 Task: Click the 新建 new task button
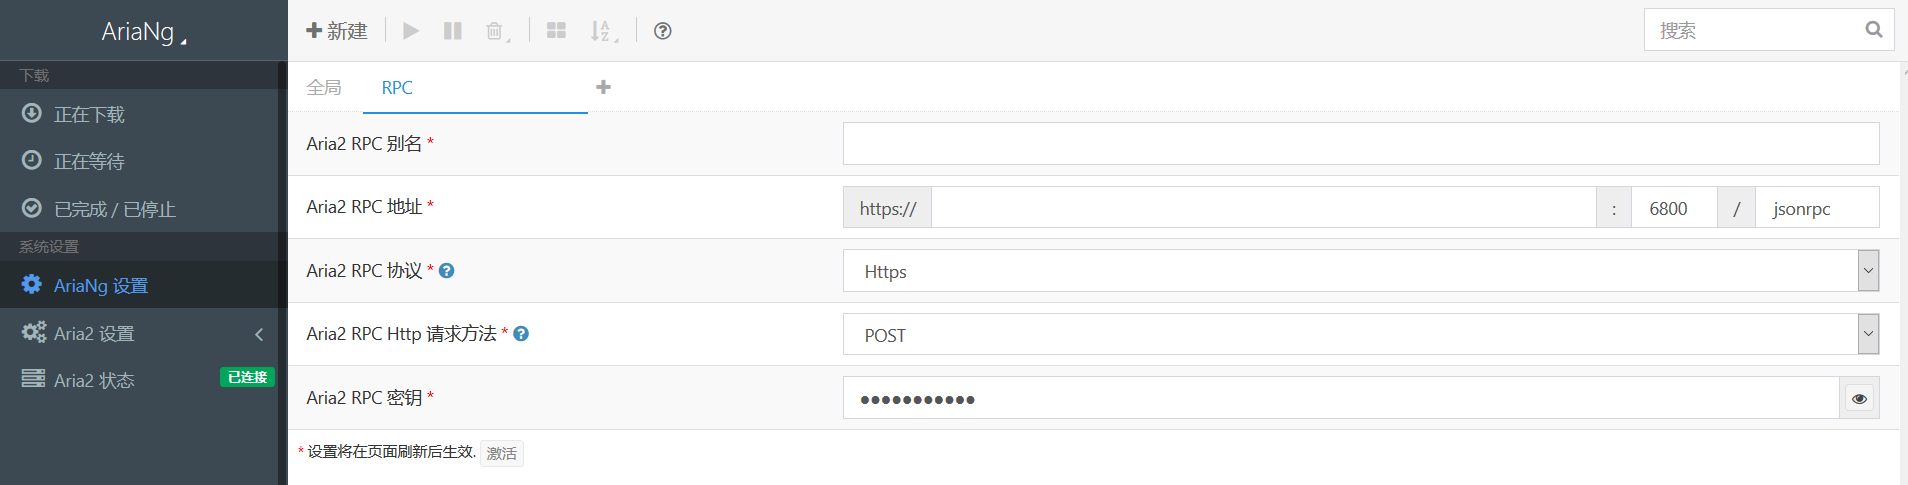click(x=337, y=31)
